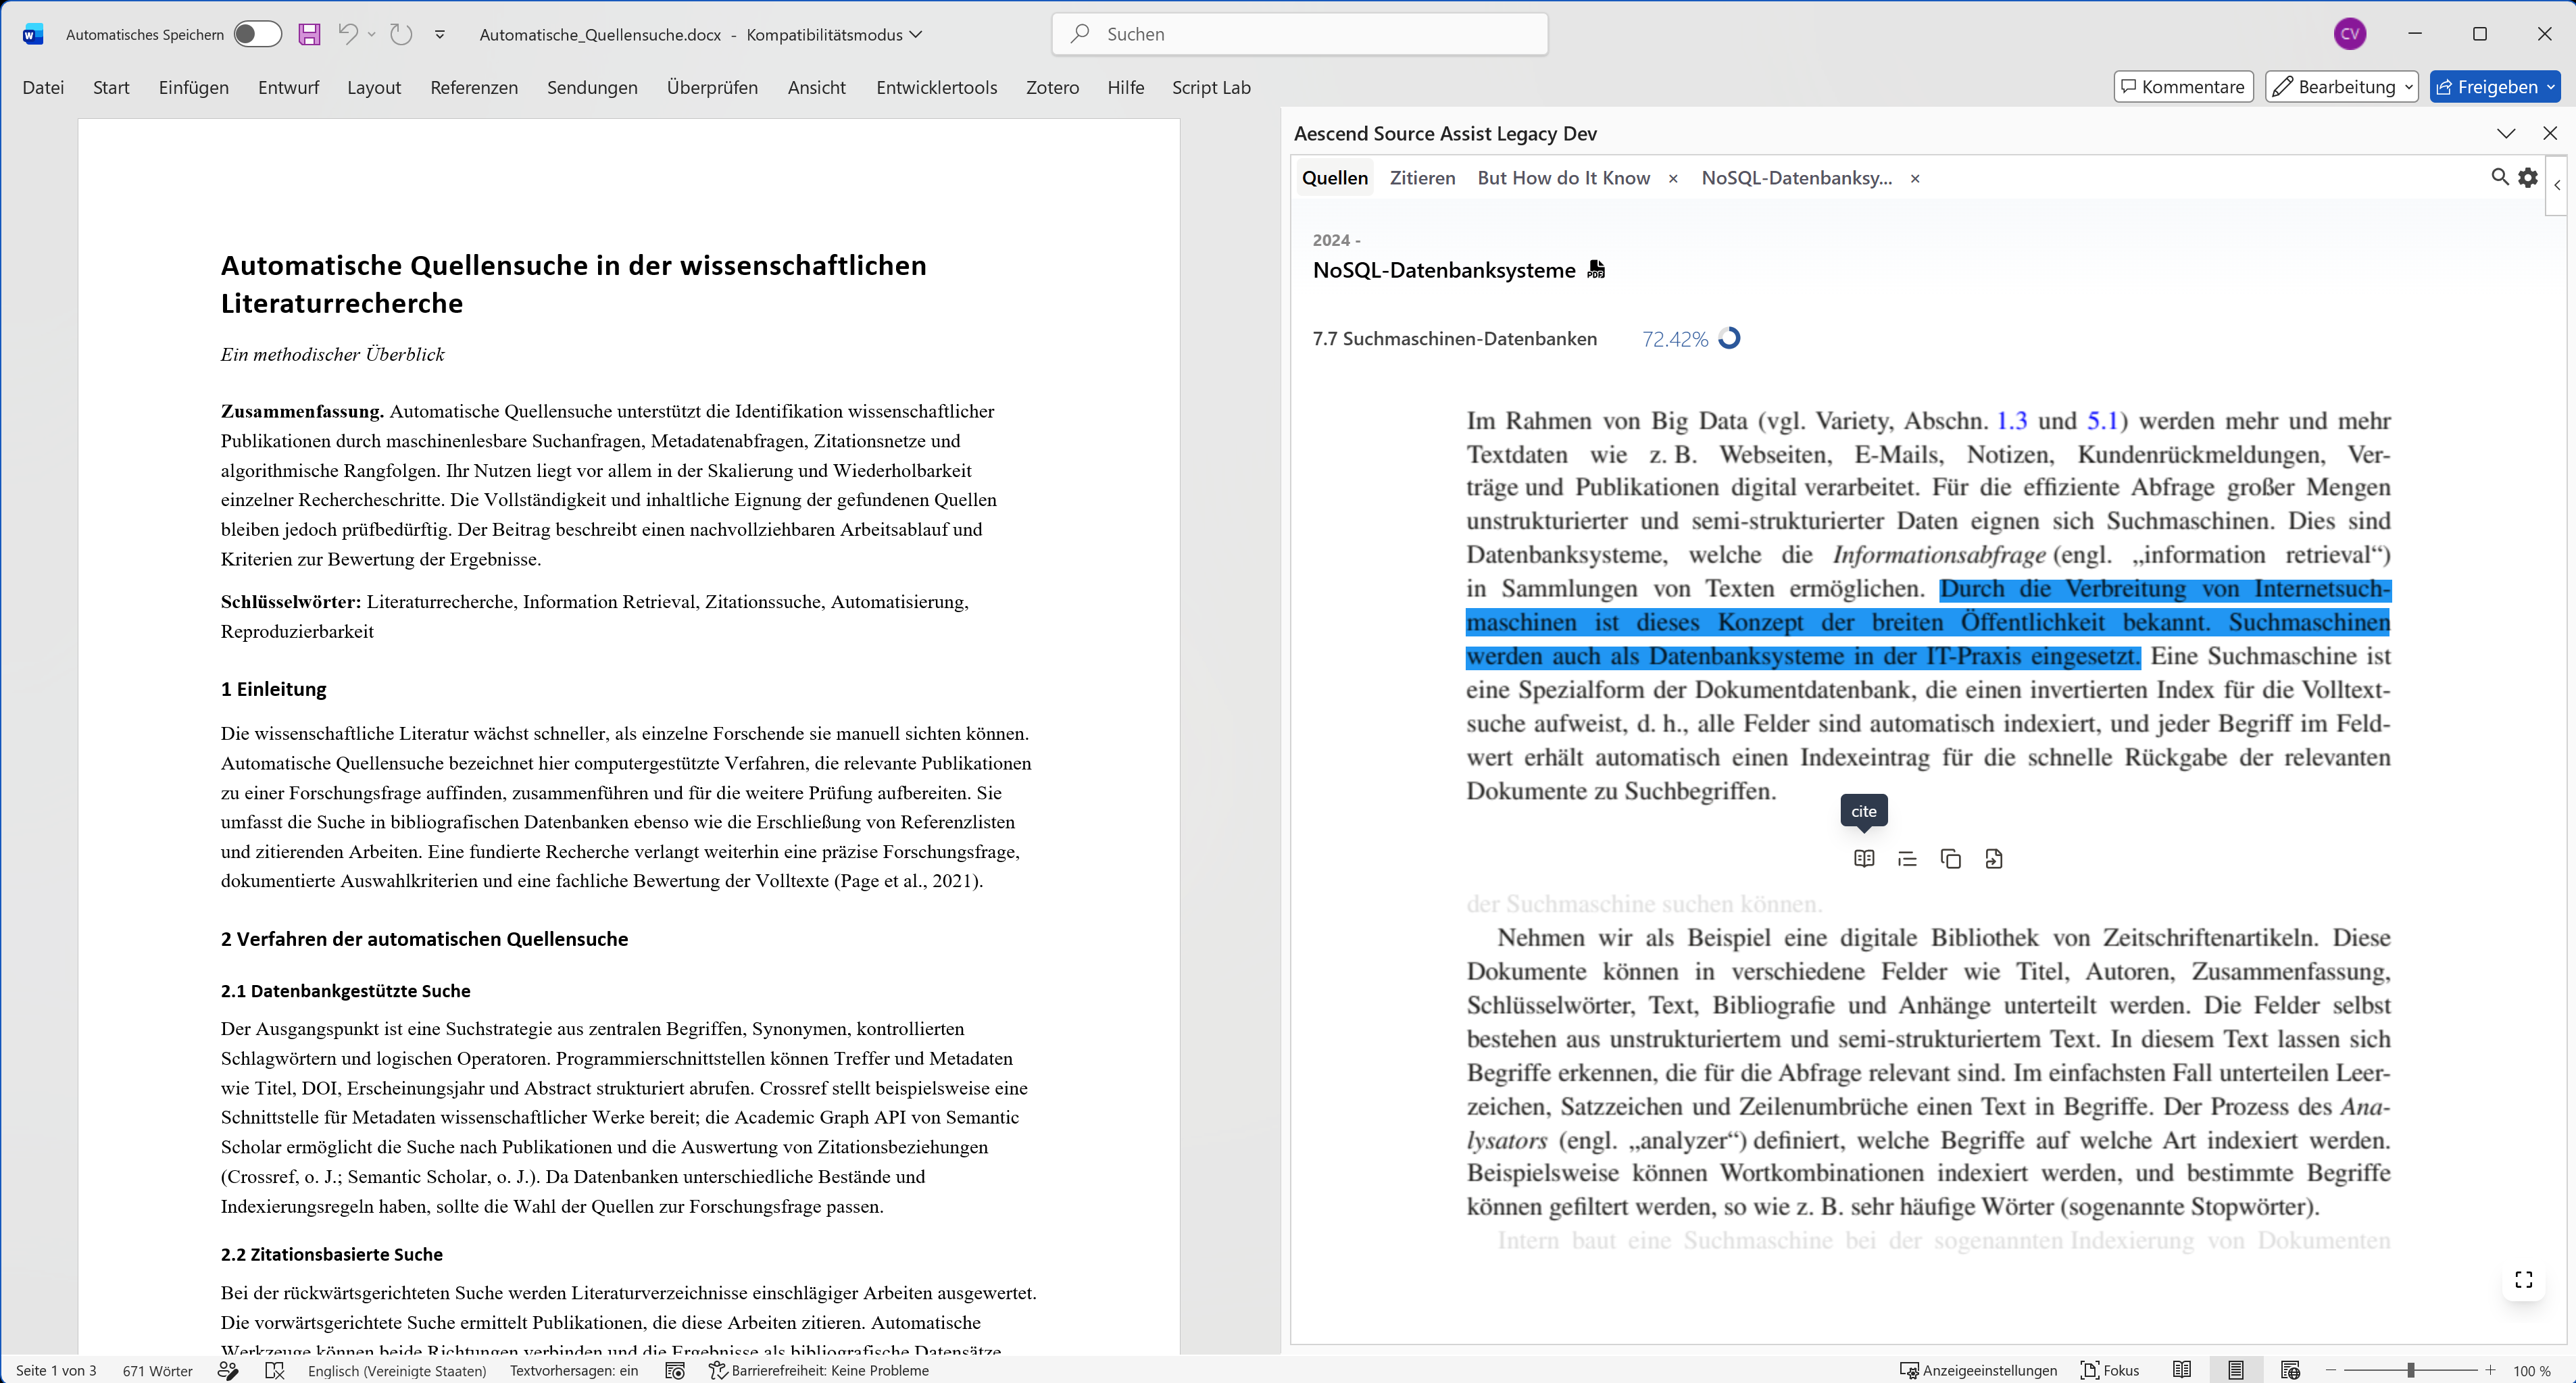Image resolution: width=2576 pixels, height=1383 pixels.
Task: Follow the blue 5.1 section link
Action: 2103,420
